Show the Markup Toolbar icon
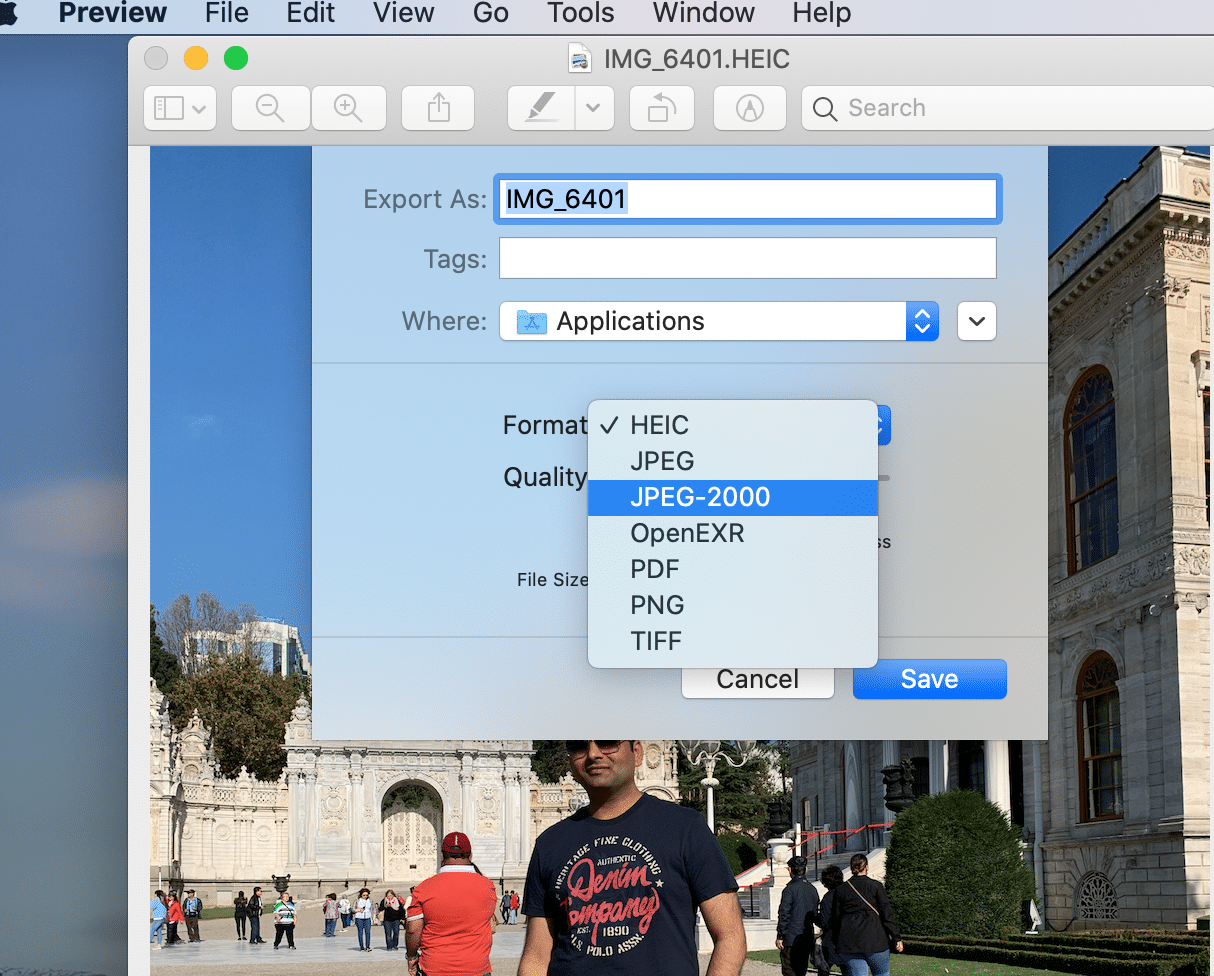Image resolution: width=1214 pixels, height=976 pixels. click(749, 108)
